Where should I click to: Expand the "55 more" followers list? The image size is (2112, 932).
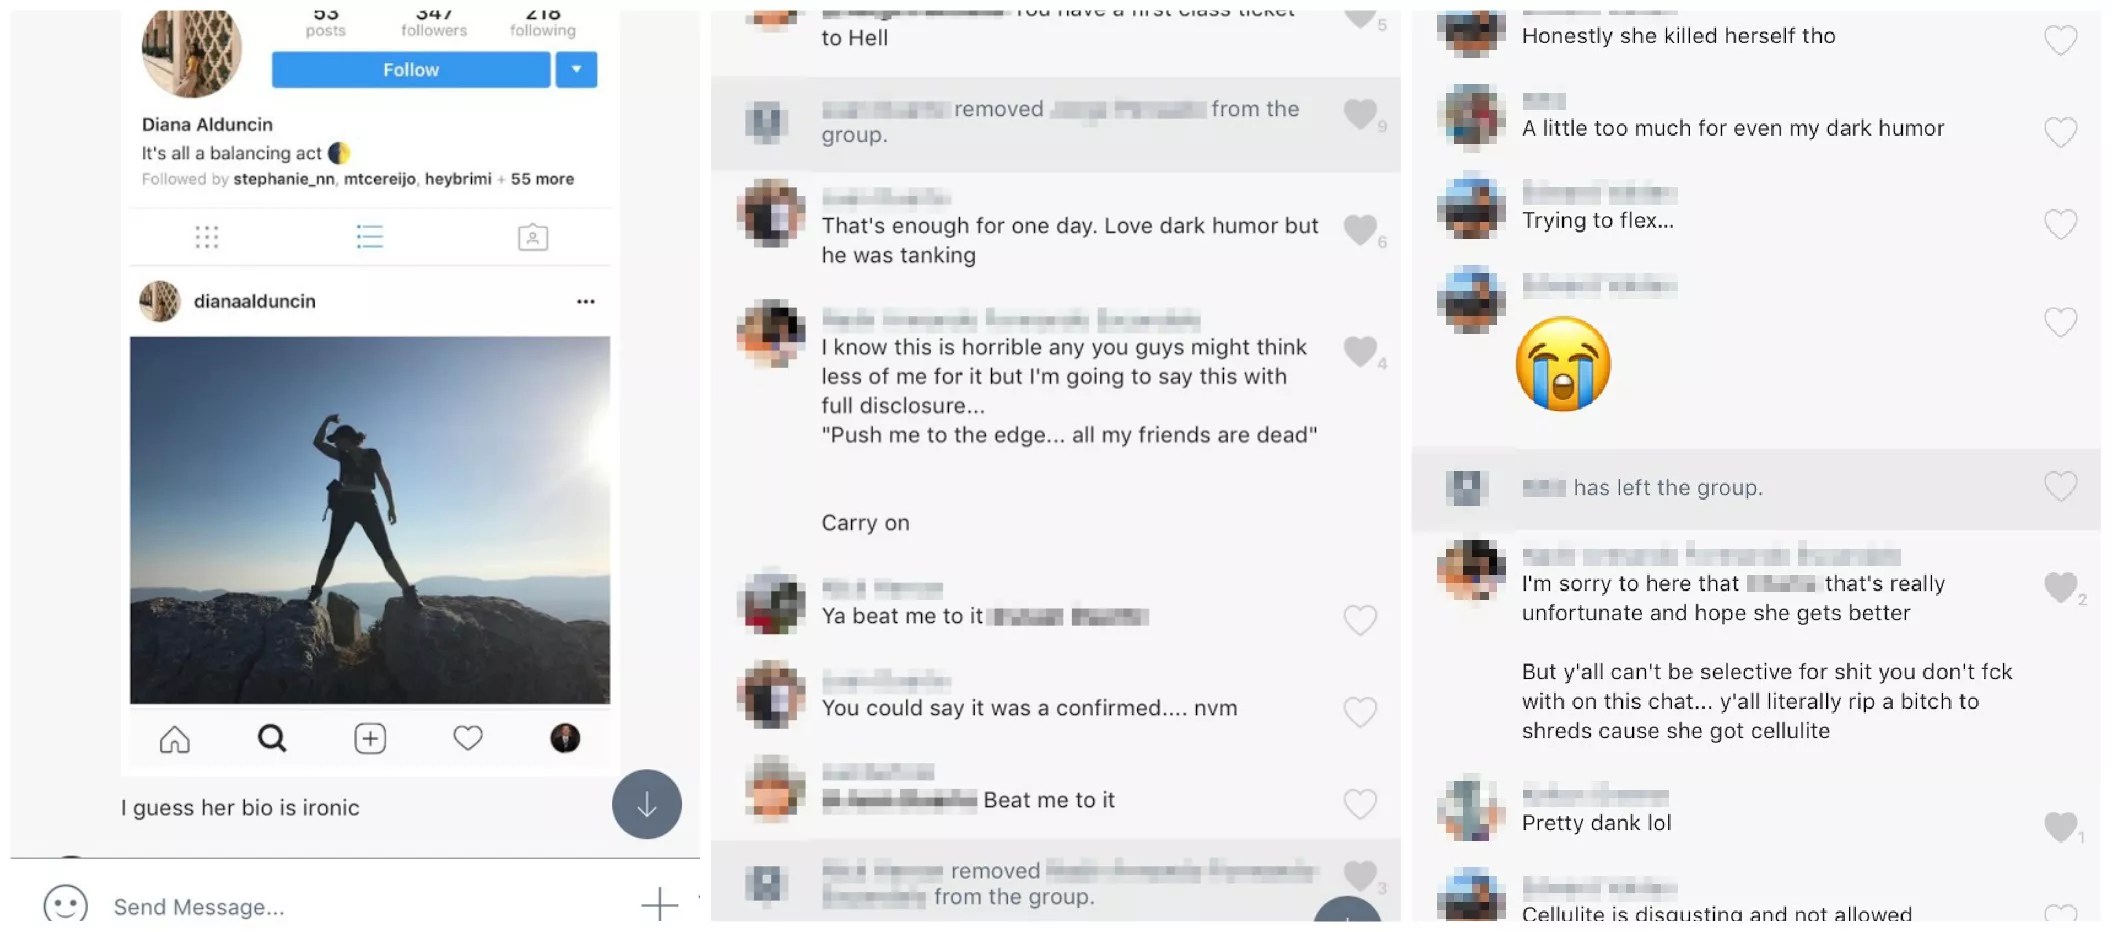[542, 179]
